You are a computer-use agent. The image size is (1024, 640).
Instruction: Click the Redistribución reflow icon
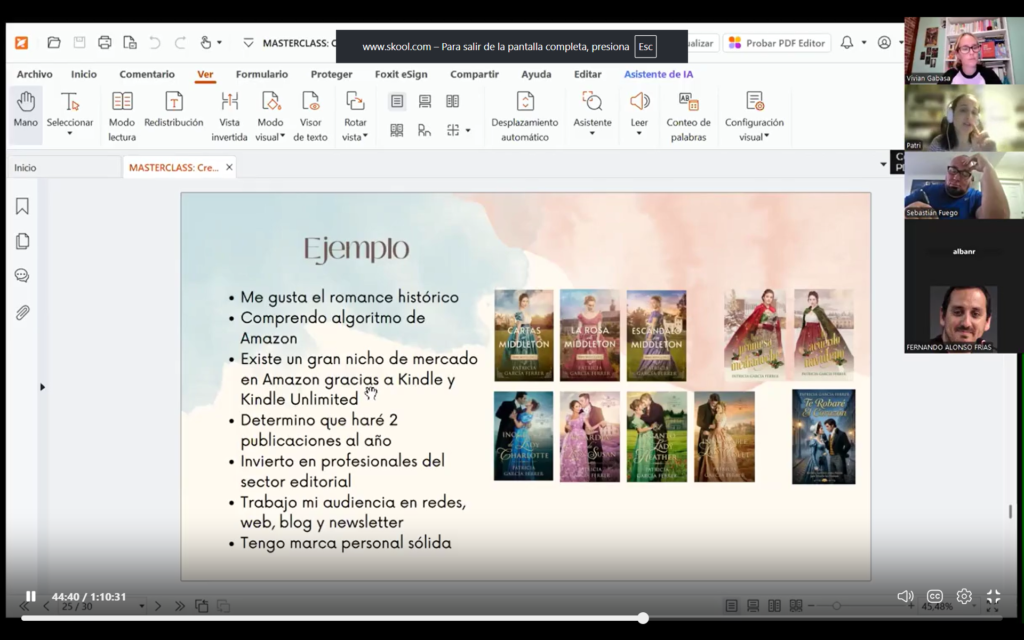click(x=174, y=101)
